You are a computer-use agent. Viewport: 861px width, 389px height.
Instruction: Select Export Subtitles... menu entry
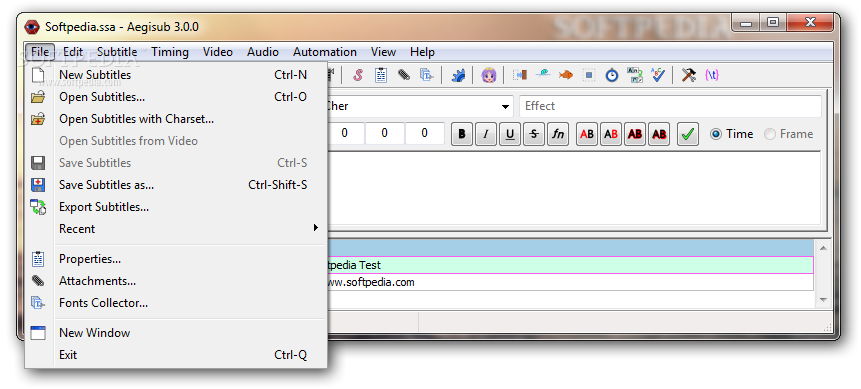click(176, 207)
